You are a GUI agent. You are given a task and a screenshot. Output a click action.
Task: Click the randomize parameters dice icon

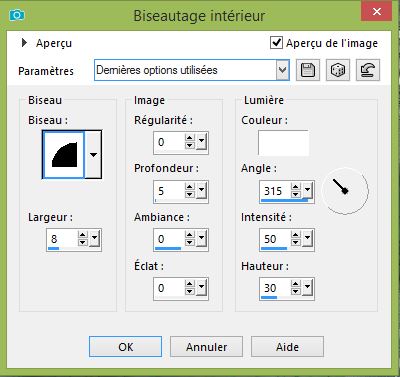pyautogui.click(x=338, y=70)
